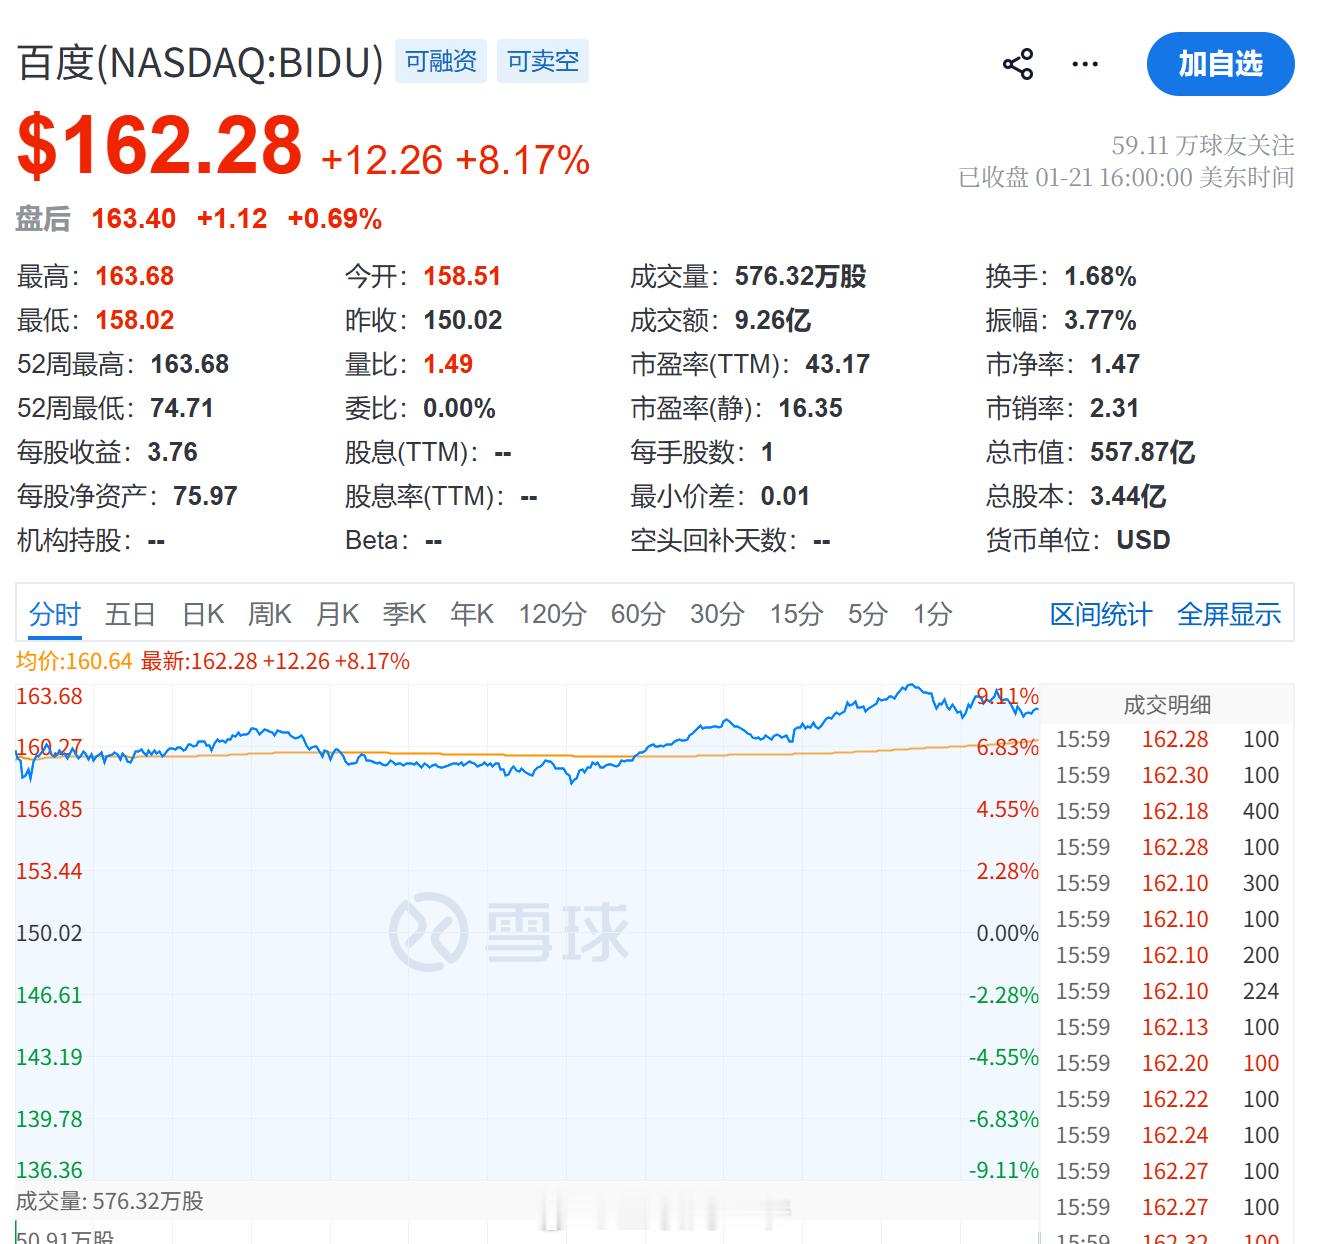
Task: Click the 加自选 button
Action: click(x=1220, y=64)
